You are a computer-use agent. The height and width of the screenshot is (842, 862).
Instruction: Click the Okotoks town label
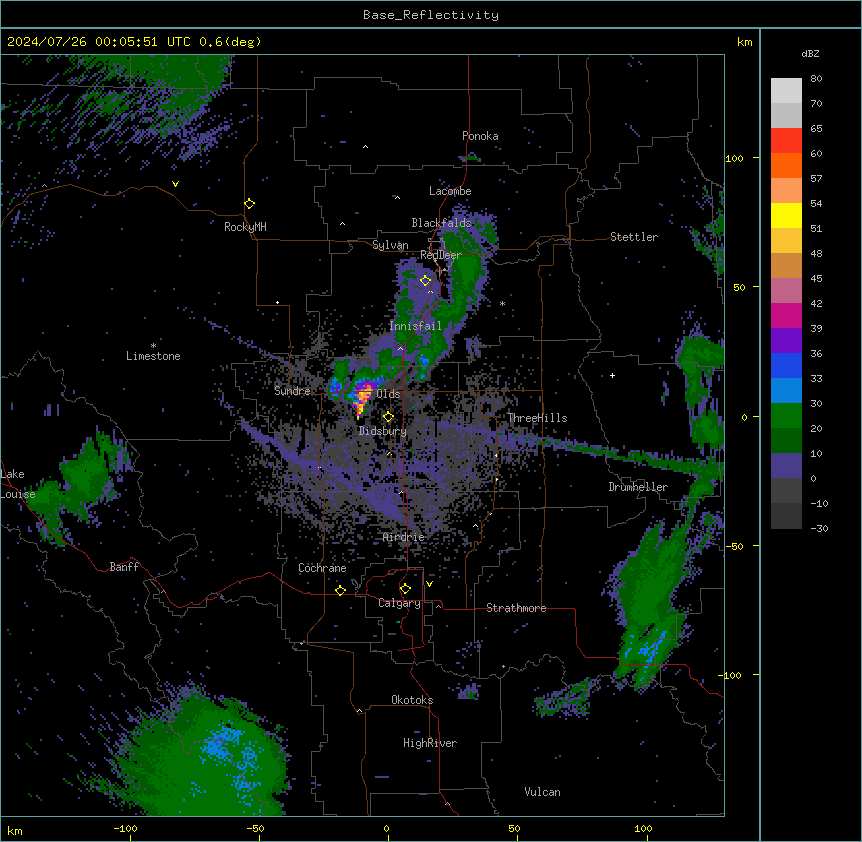point(412,700)
